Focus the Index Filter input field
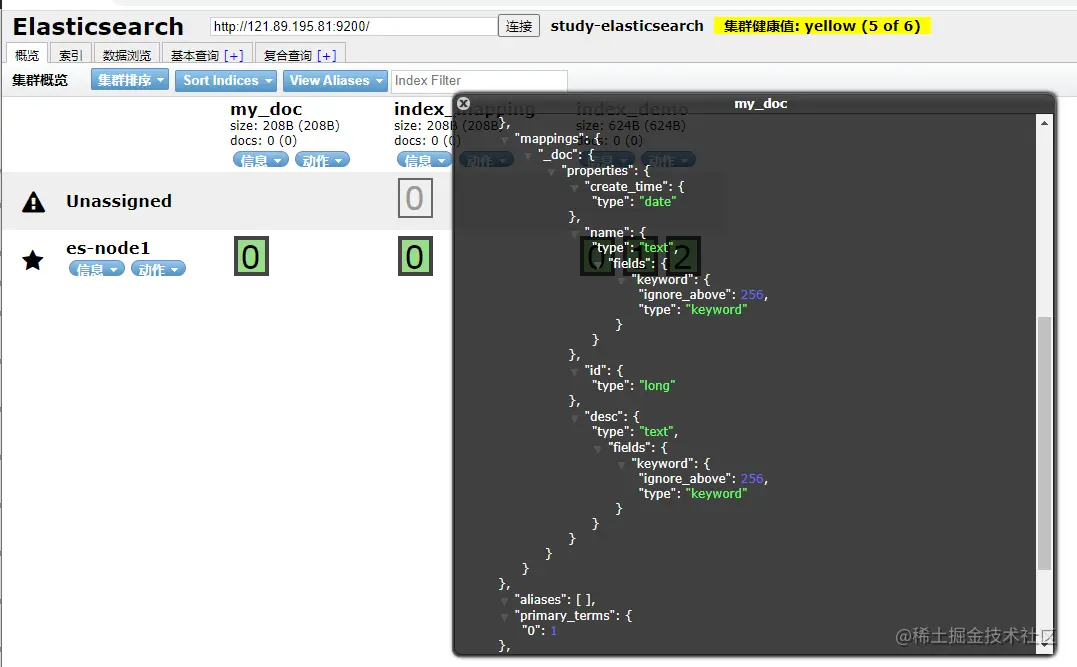This screenshot has width=1077, height=667. [479, 80]
